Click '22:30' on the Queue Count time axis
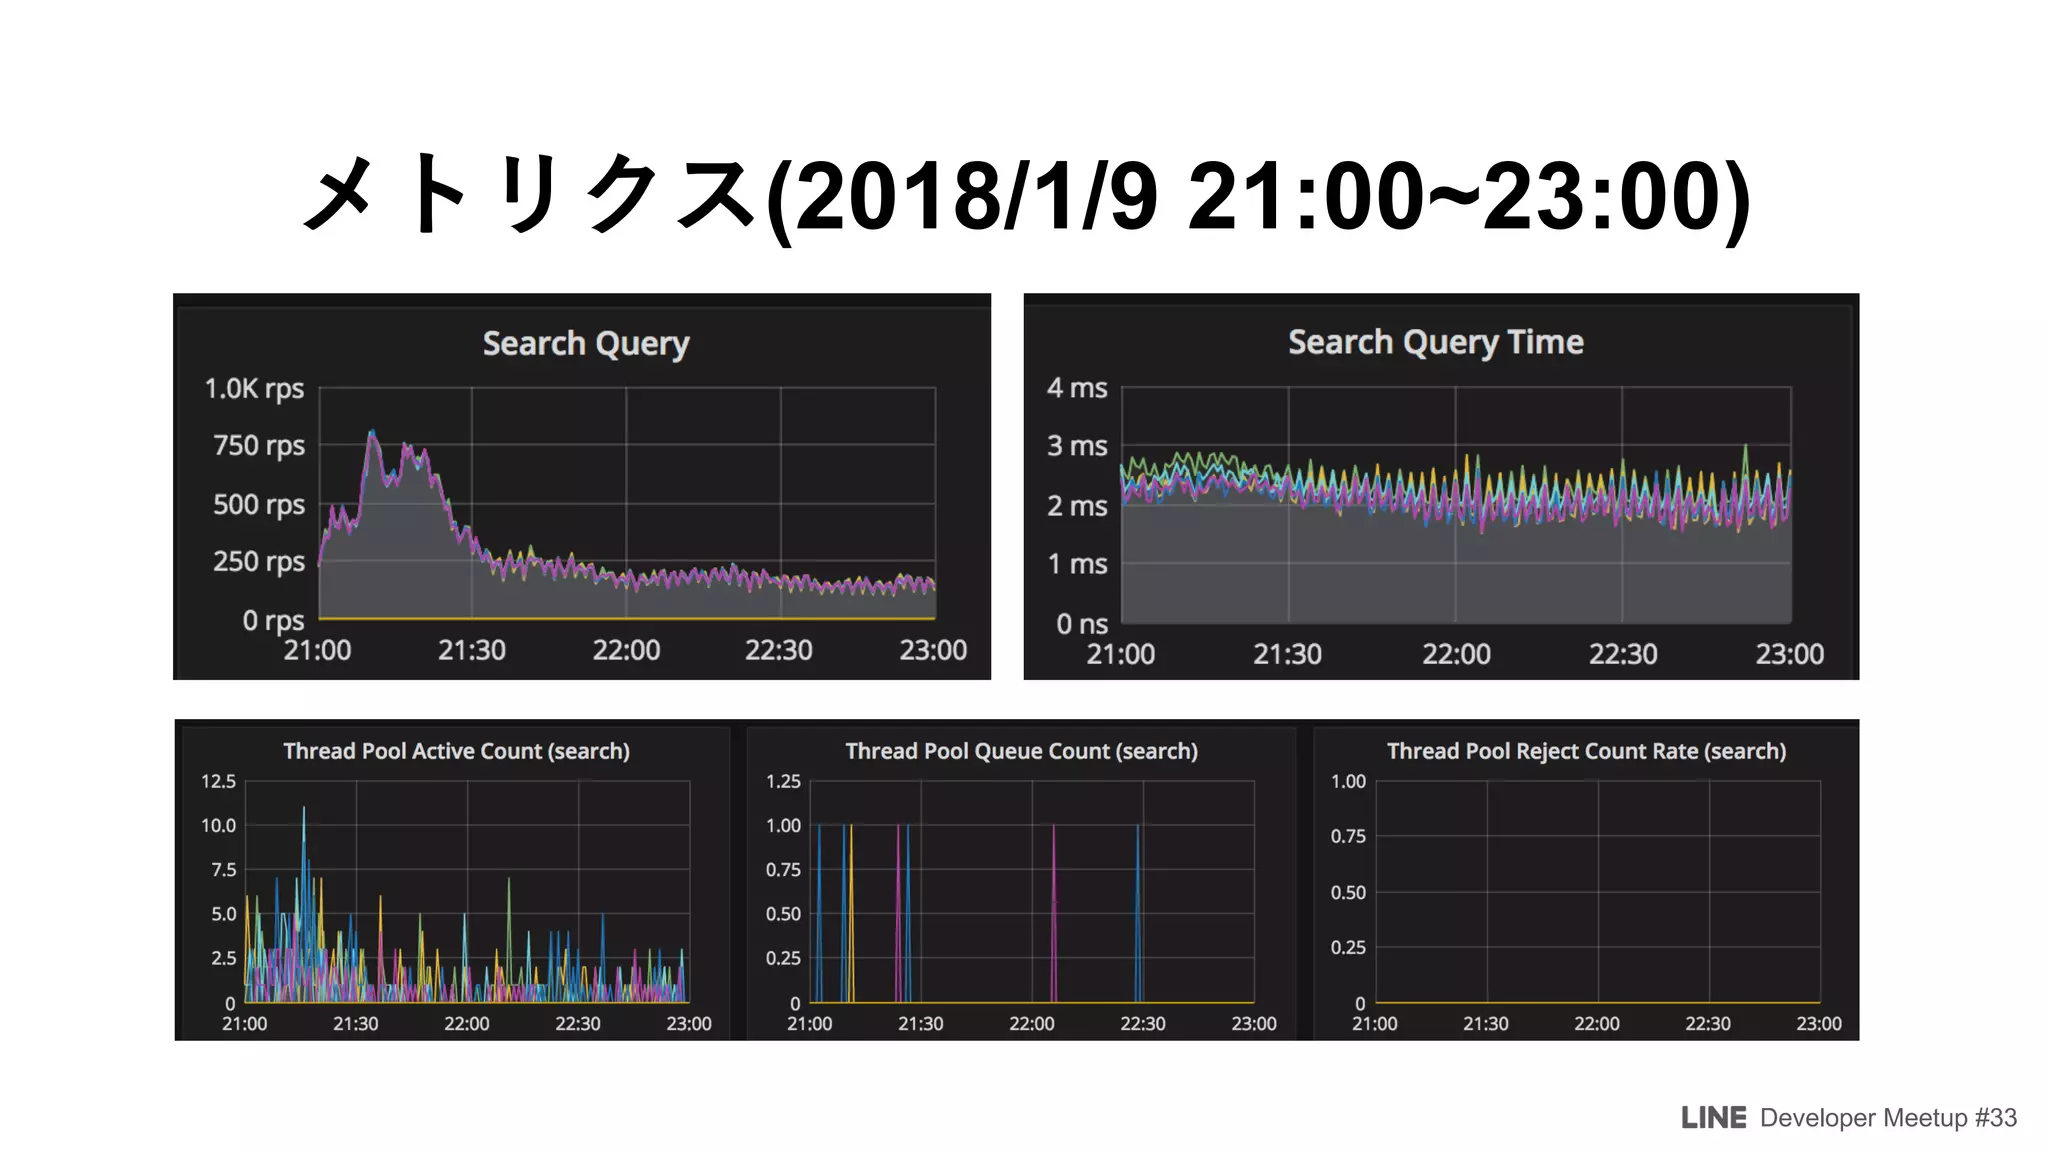 tap(1143, 1024)
